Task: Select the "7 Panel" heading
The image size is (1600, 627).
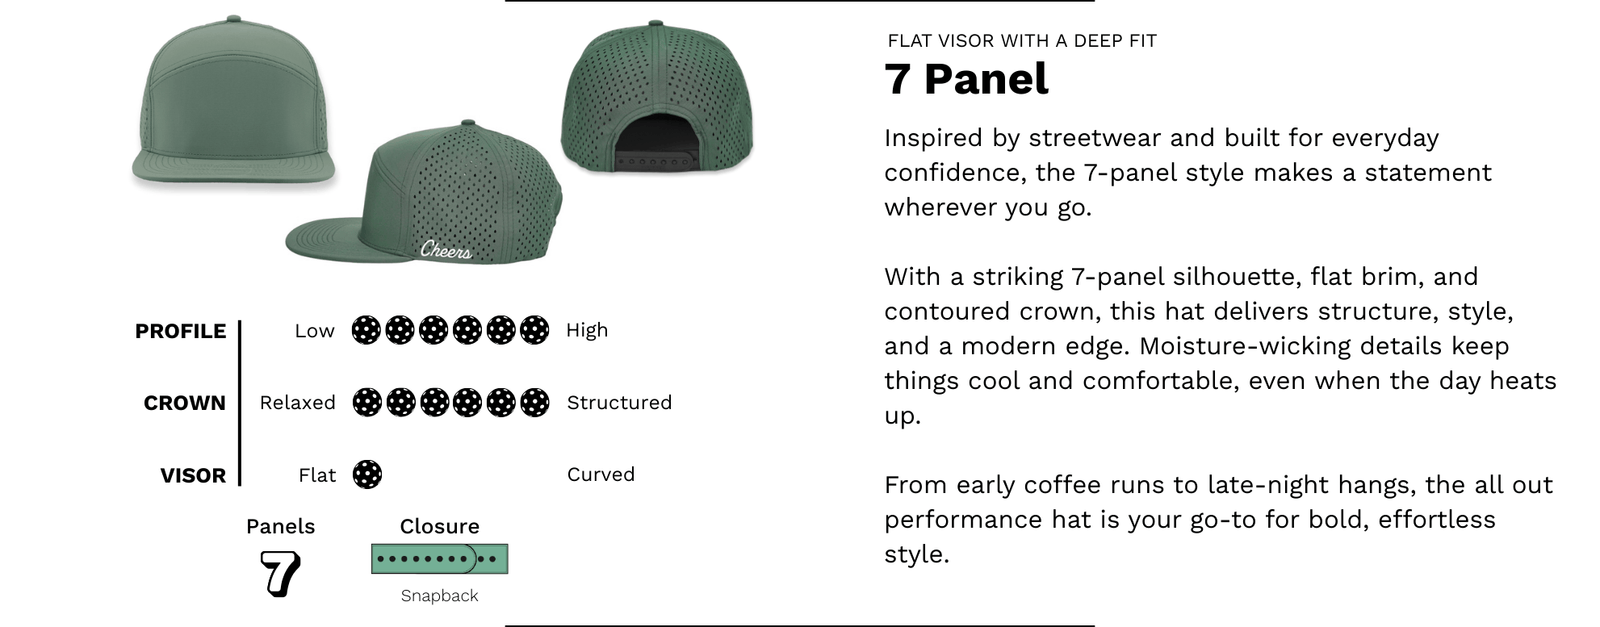Action: (x=966, y=79)
